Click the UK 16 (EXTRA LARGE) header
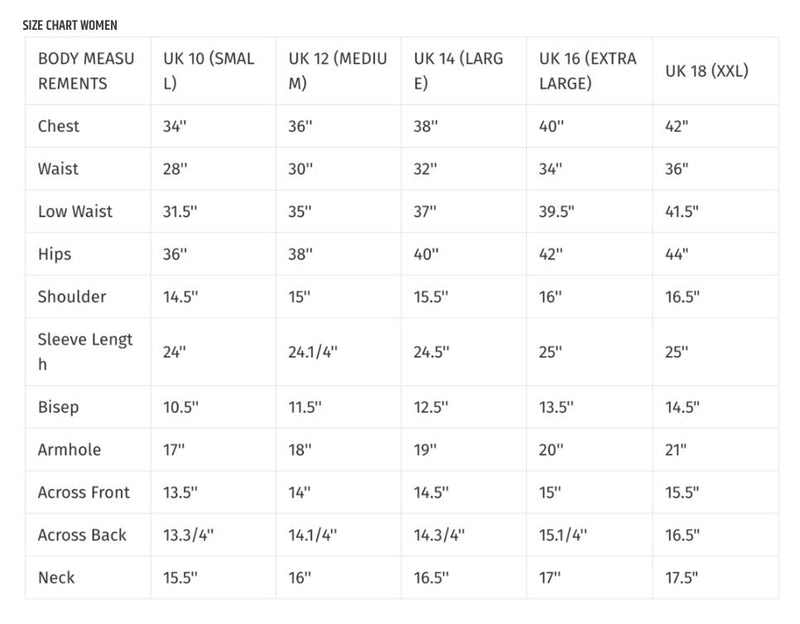Viewport: 800px width, 624px height. point(588,71)
